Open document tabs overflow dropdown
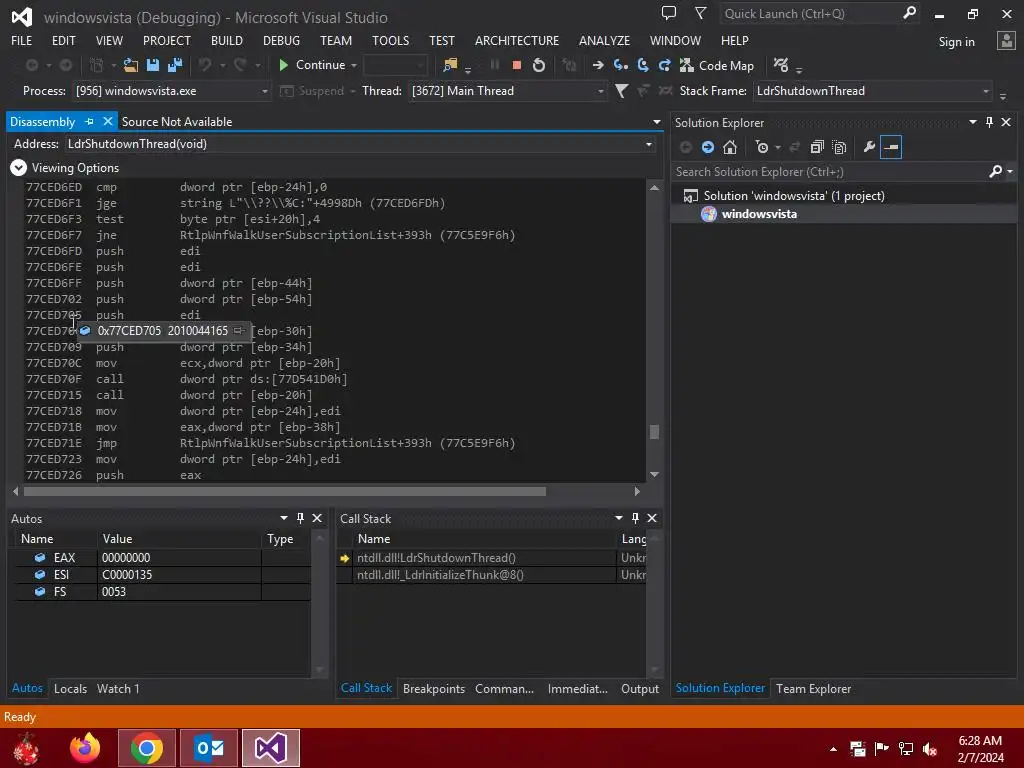The height and width of the screenshot is (768, 1024). tap(656, 122)
